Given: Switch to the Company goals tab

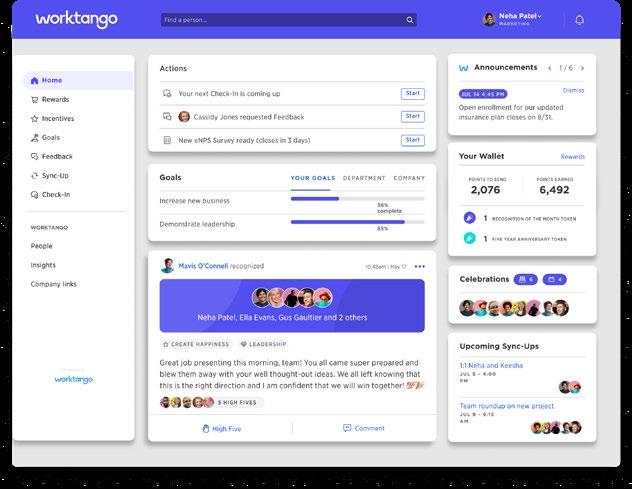Looking at the screenshot, I should point(409,178).
